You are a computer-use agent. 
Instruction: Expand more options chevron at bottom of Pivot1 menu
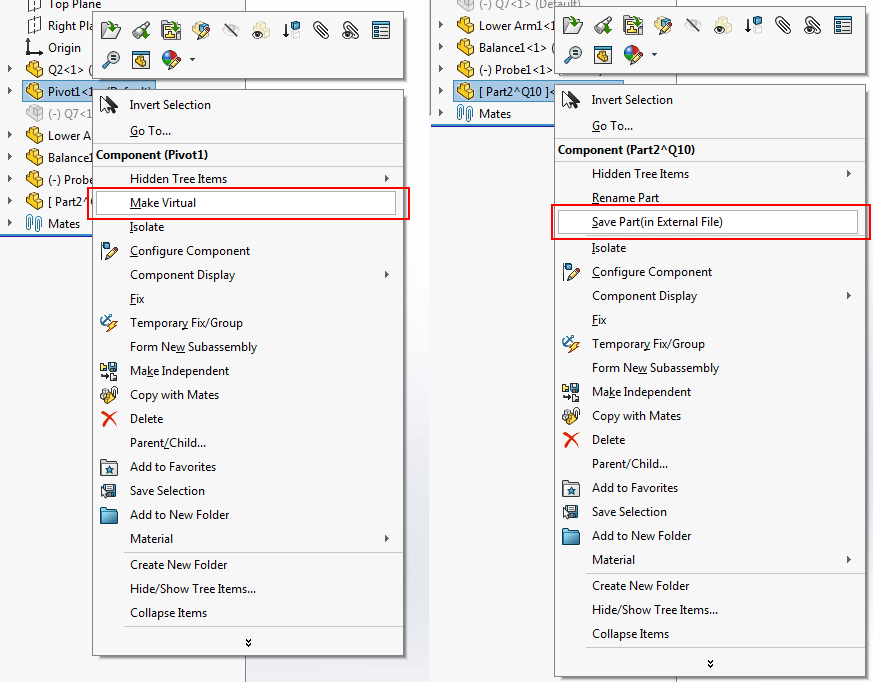pos(248,642)
